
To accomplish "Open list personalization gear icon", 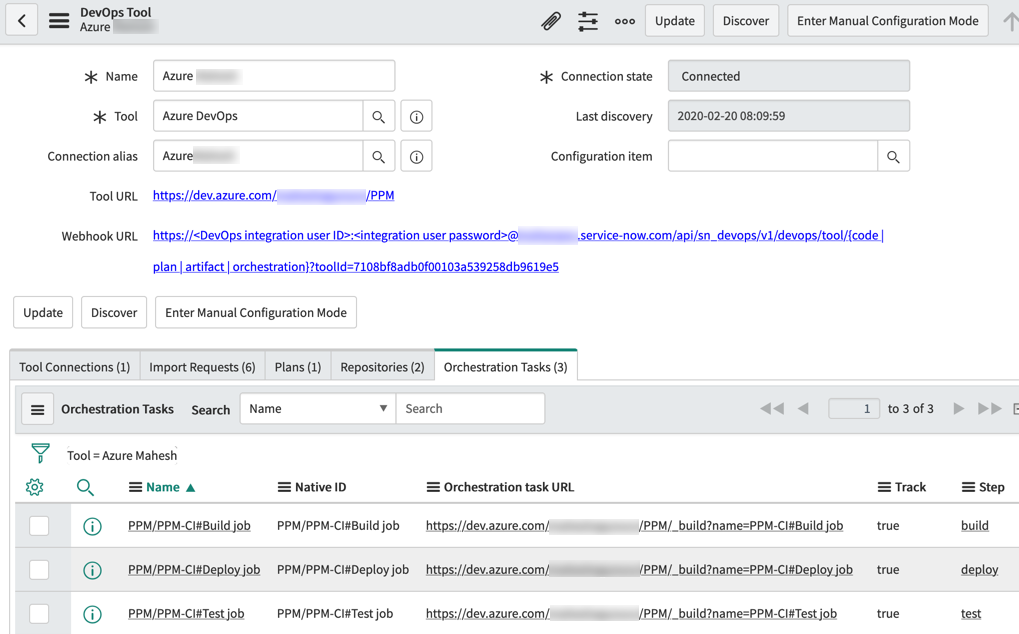I will click(34, 487).
